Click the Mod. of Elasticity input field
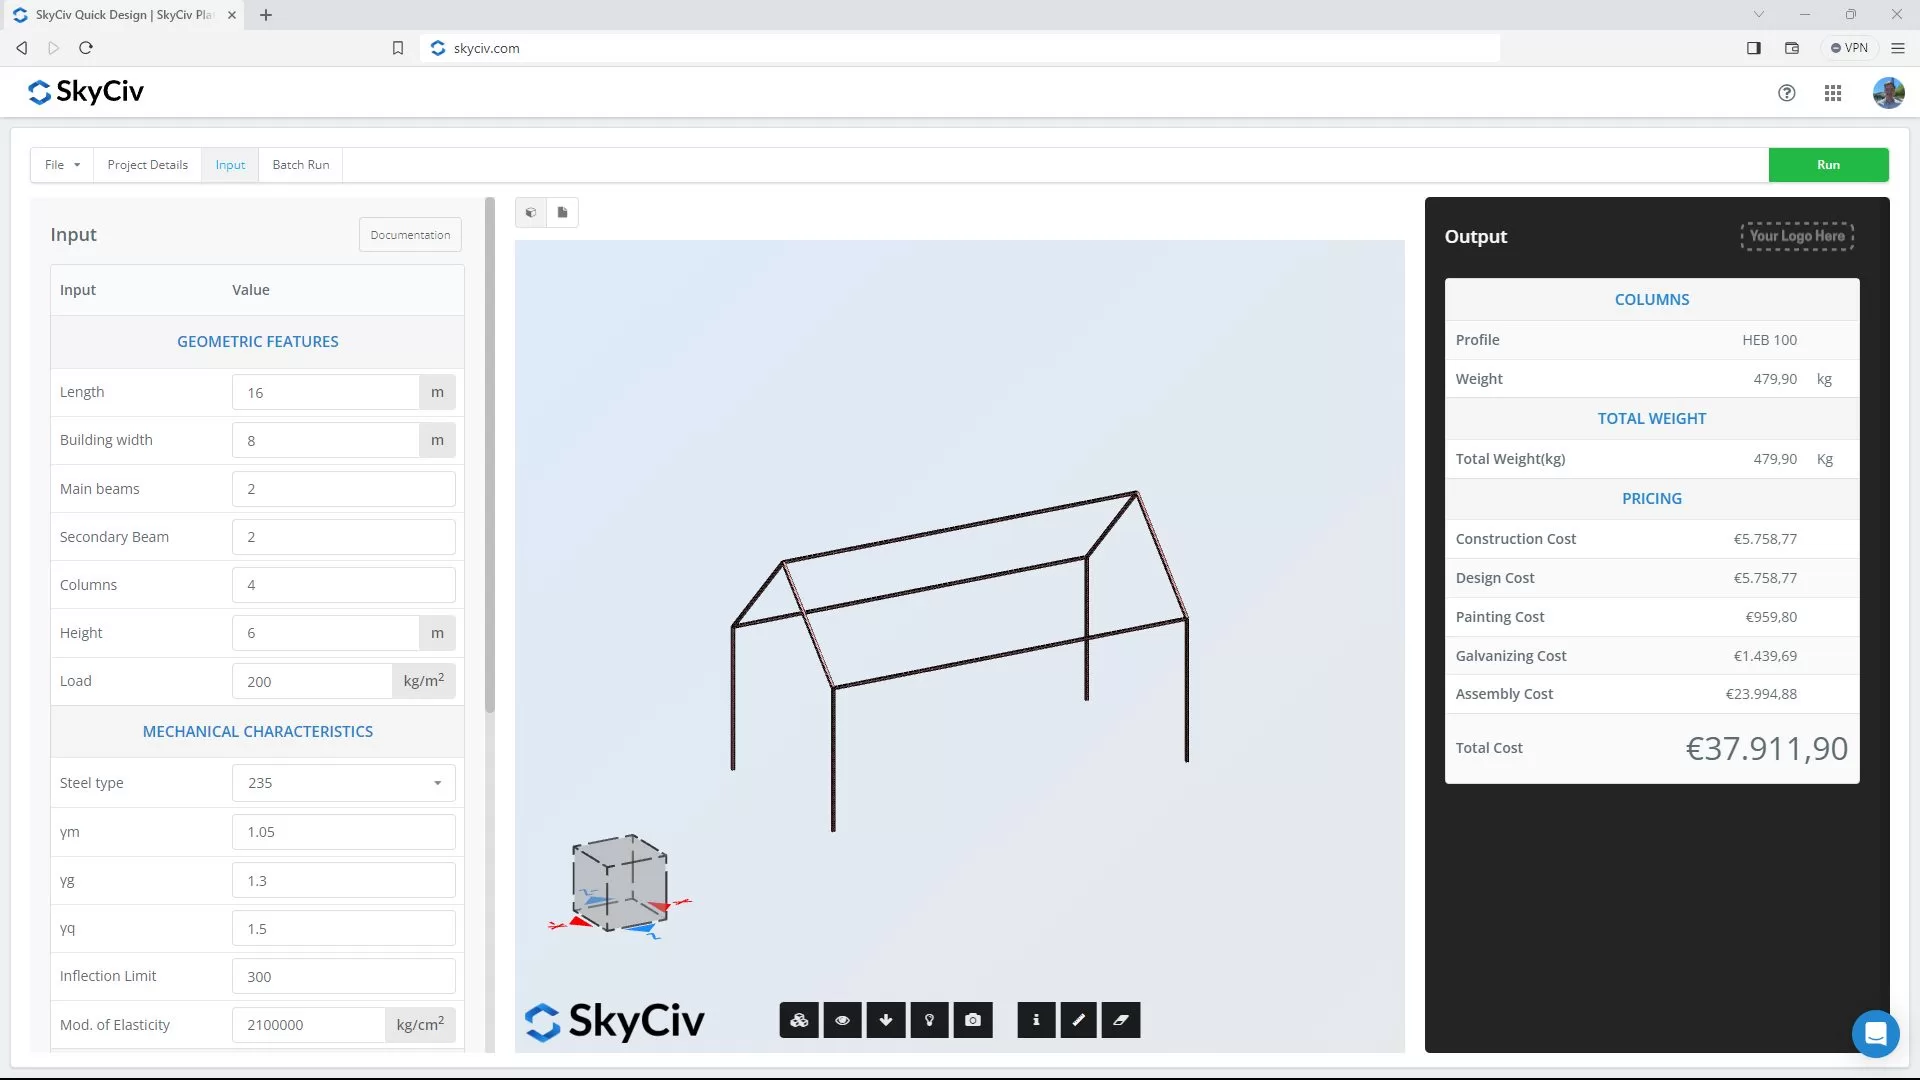 (x=309, y=1025)
